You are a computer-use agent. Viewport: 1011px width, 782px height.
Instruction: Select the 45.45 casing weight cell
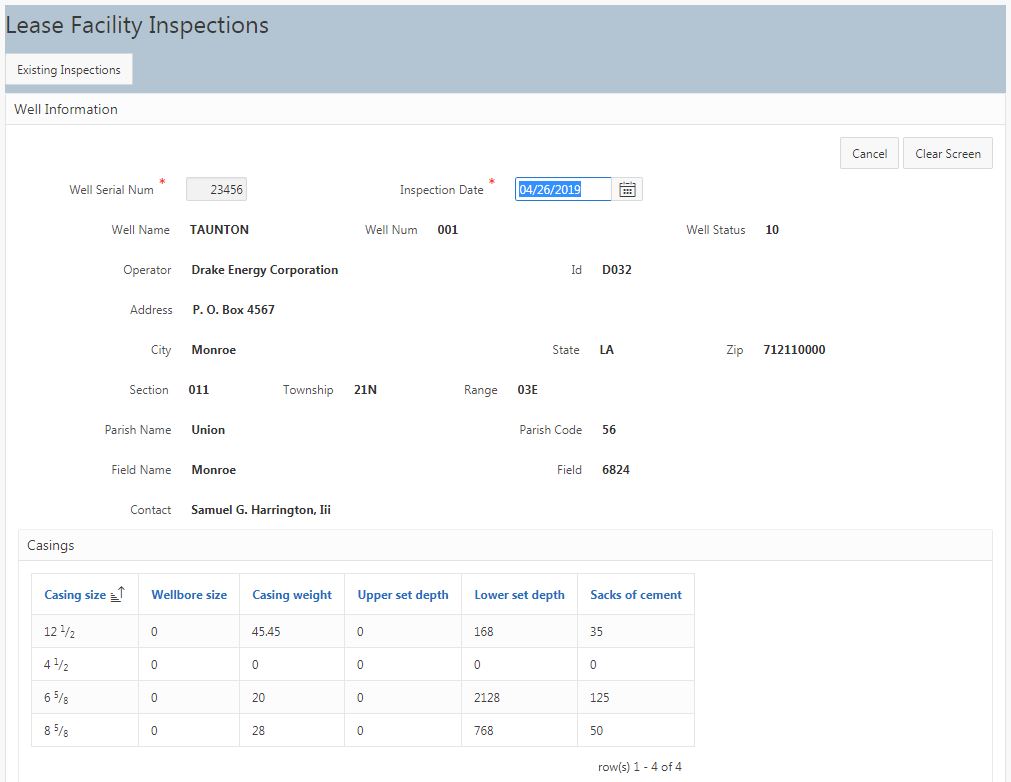click(x=266, y=632)
